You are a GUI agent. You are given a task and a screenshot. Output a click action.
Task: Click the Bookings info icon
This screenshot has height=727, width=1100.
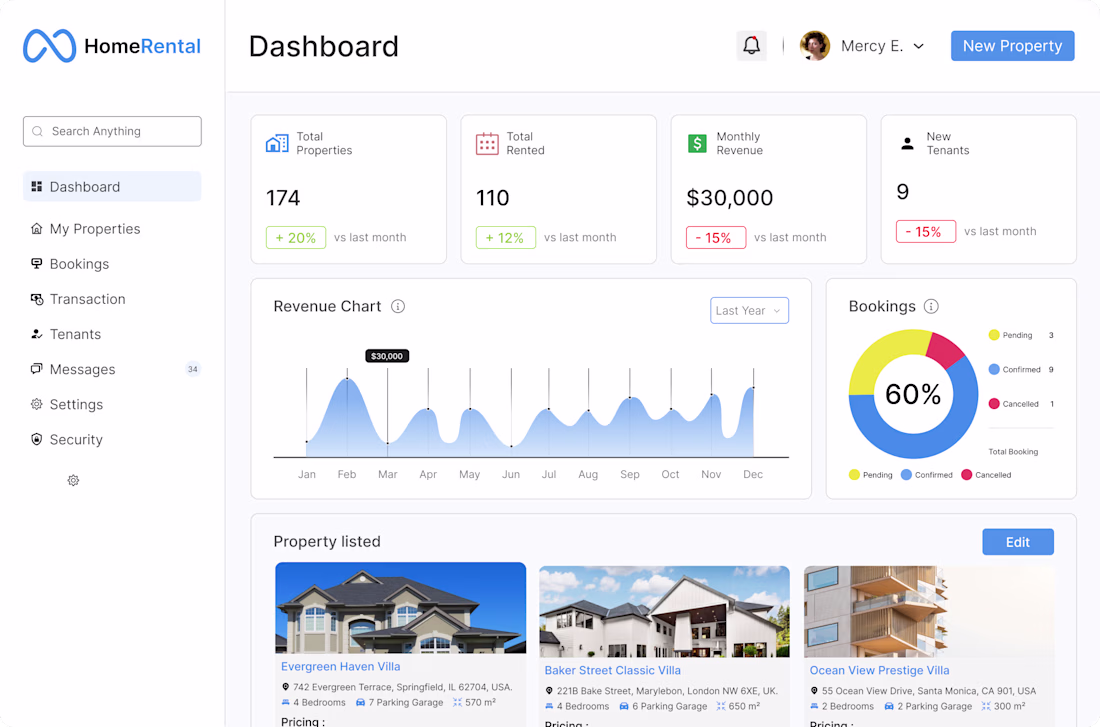[x=931, y=307]
